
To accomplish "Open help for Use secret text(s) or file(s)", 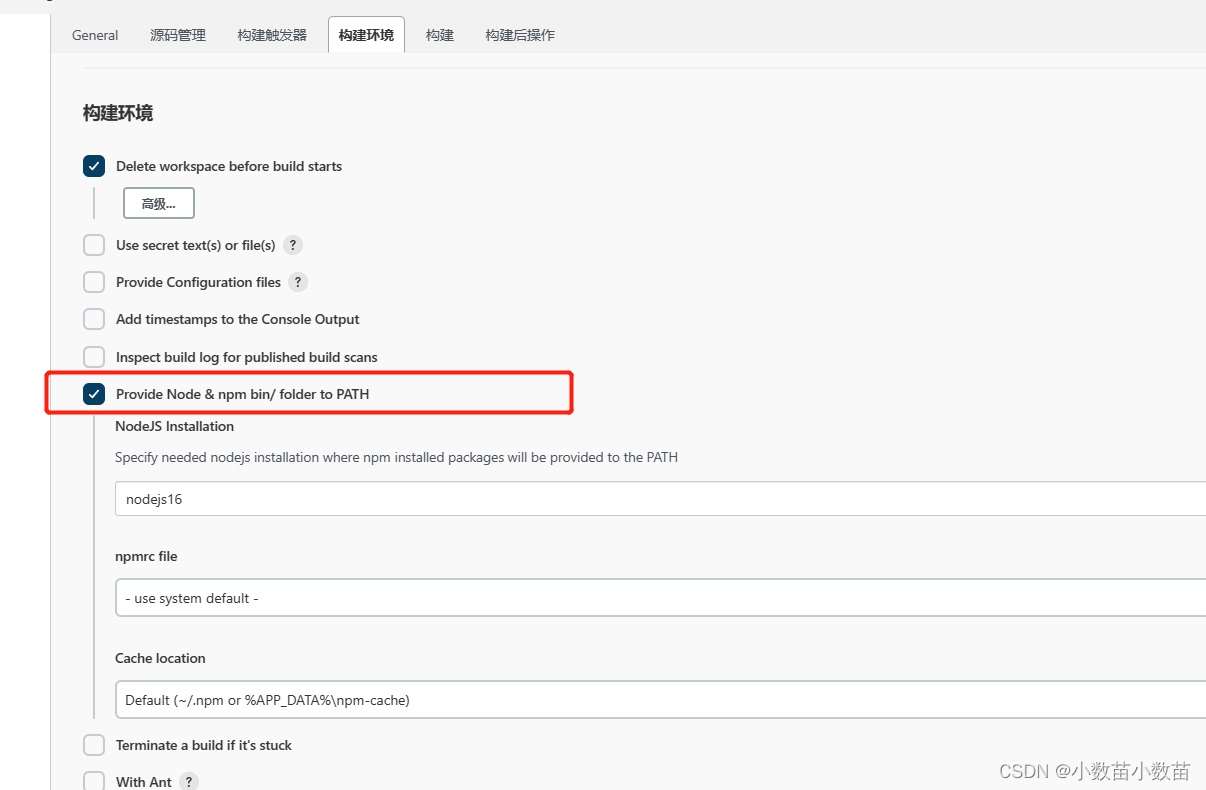I will (x=292, y=245).
